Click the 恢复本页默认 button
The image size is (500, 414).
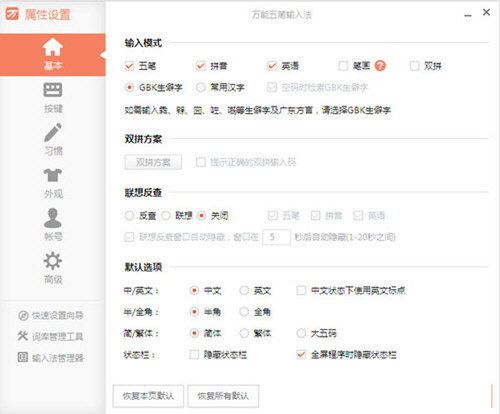[148, 396]
